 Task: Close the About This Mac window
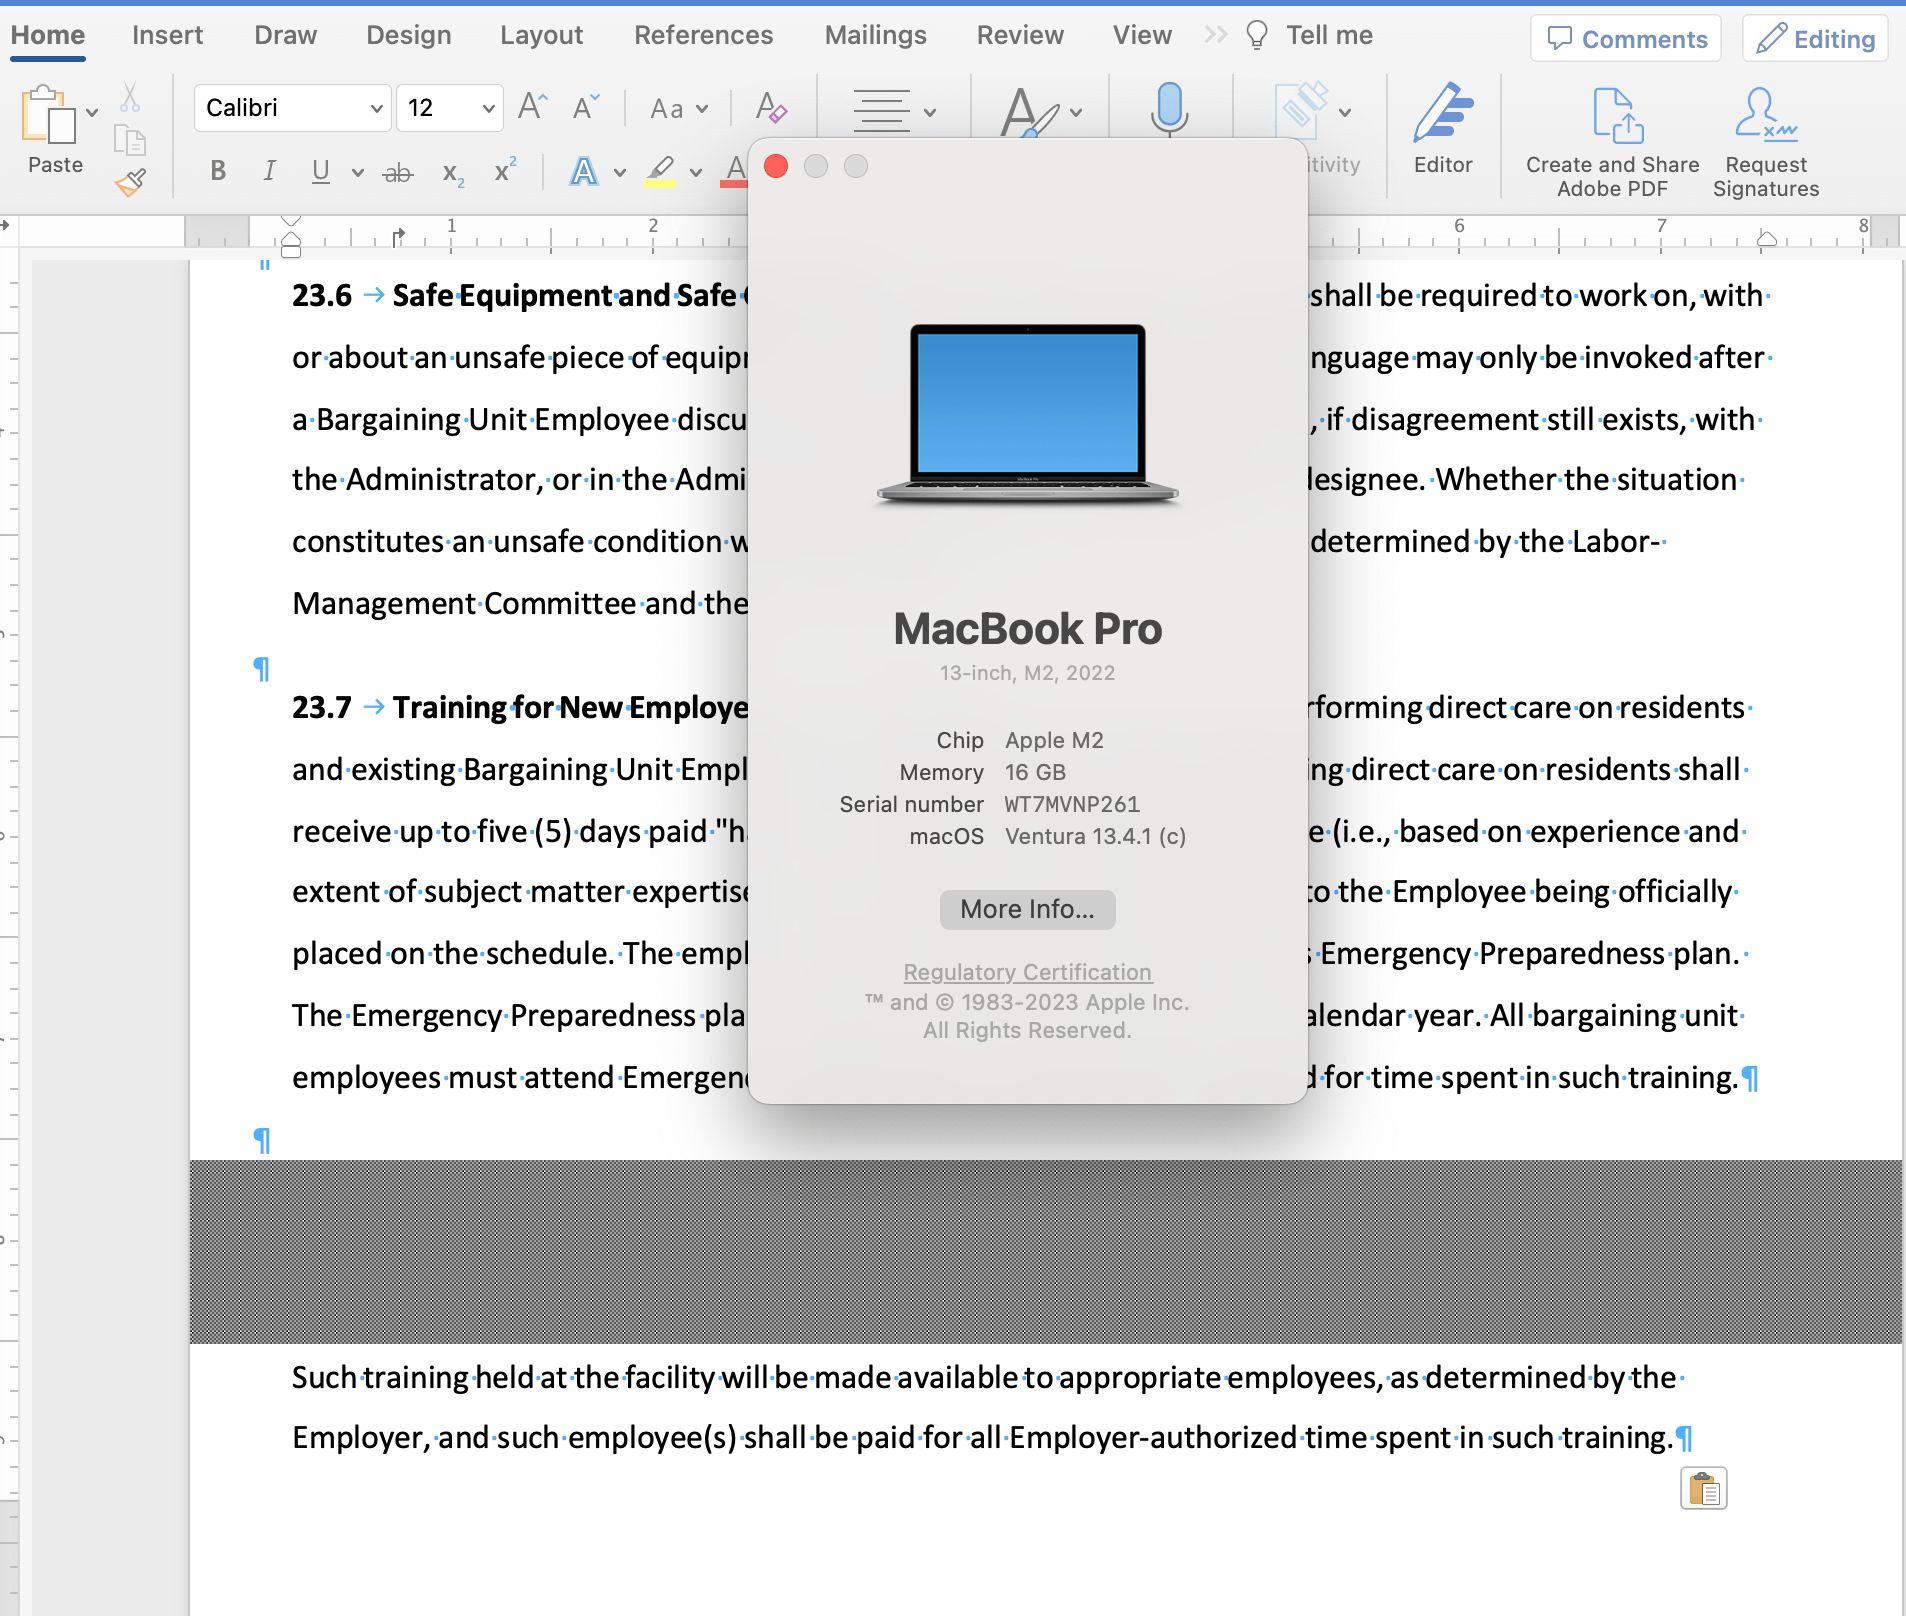coord(776,166)
